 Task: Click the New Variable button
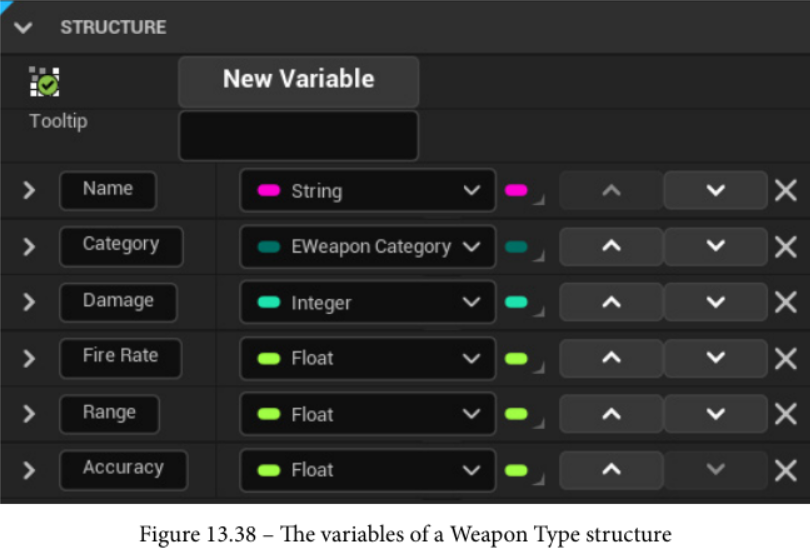coord(298,81)
